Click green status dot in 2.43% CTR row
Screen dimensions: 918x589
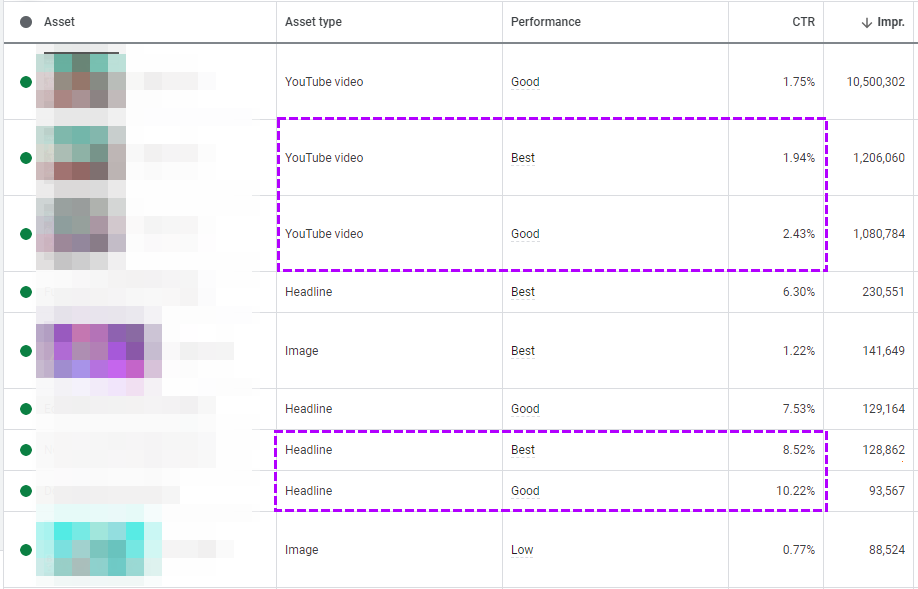pos(26,234)
